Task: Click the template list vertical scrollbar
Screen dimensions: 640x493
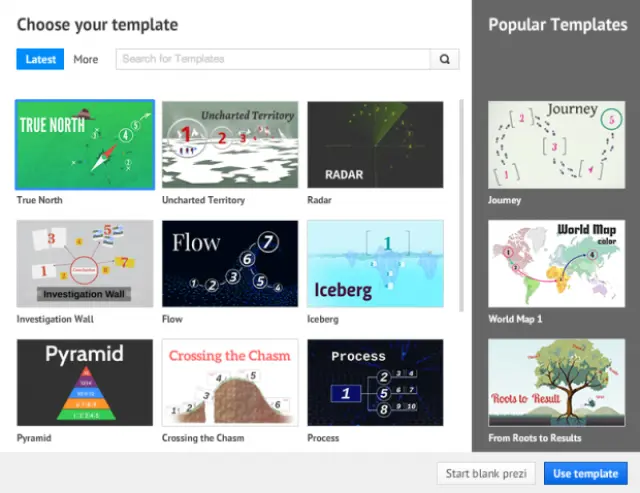Action: [461, 200]
